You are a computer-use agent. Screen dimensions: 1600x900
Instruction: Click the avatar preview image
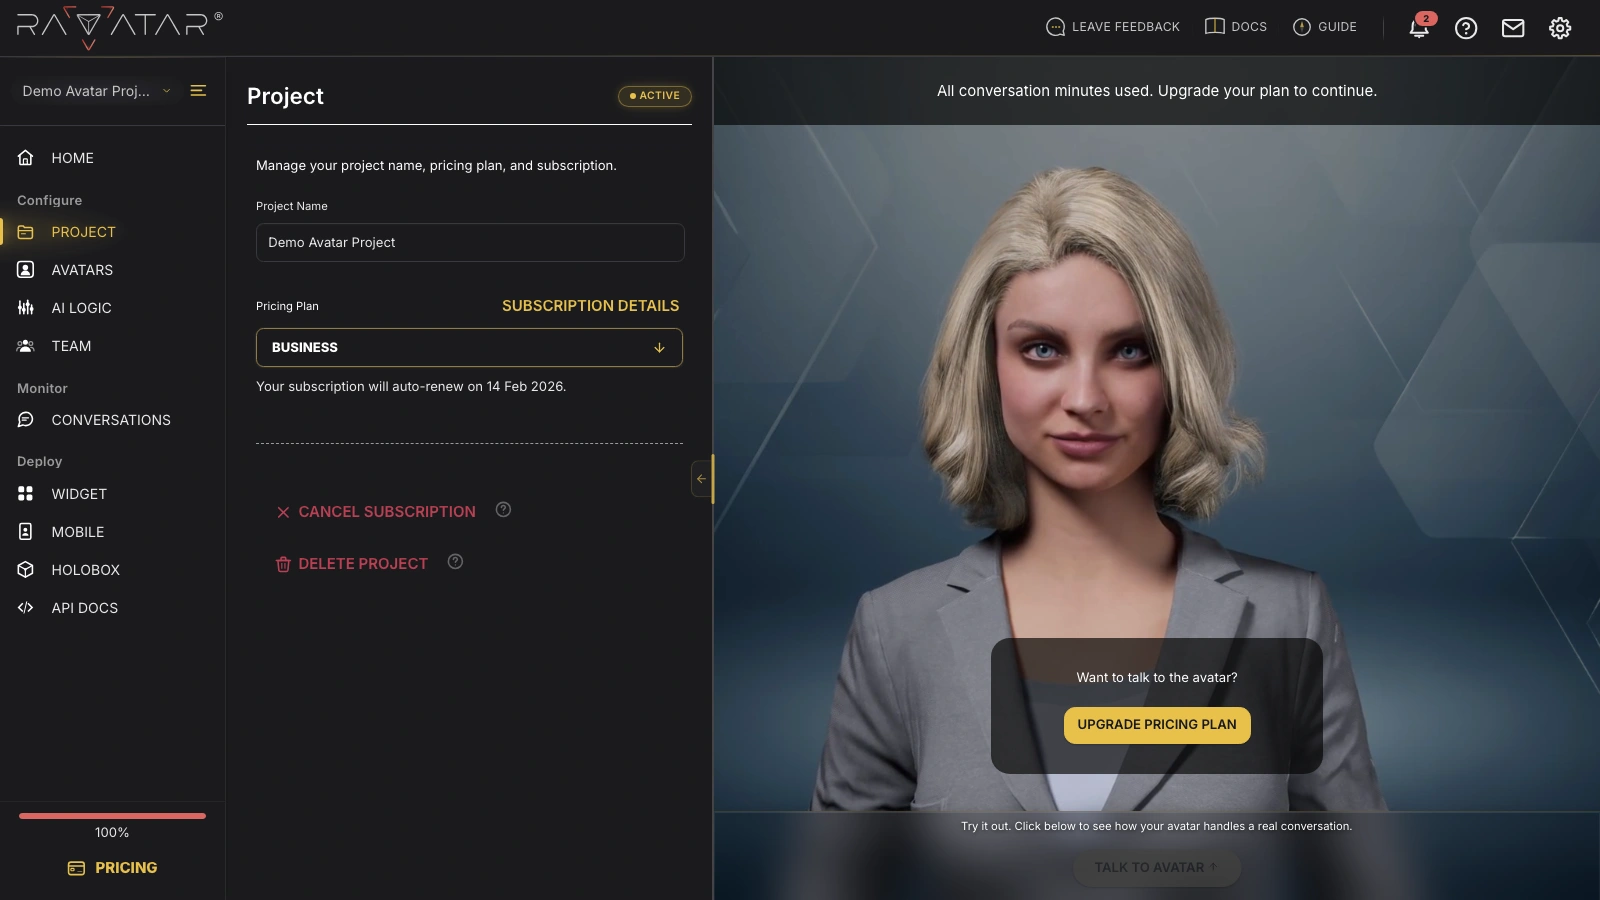click(x=1157, y=468)
